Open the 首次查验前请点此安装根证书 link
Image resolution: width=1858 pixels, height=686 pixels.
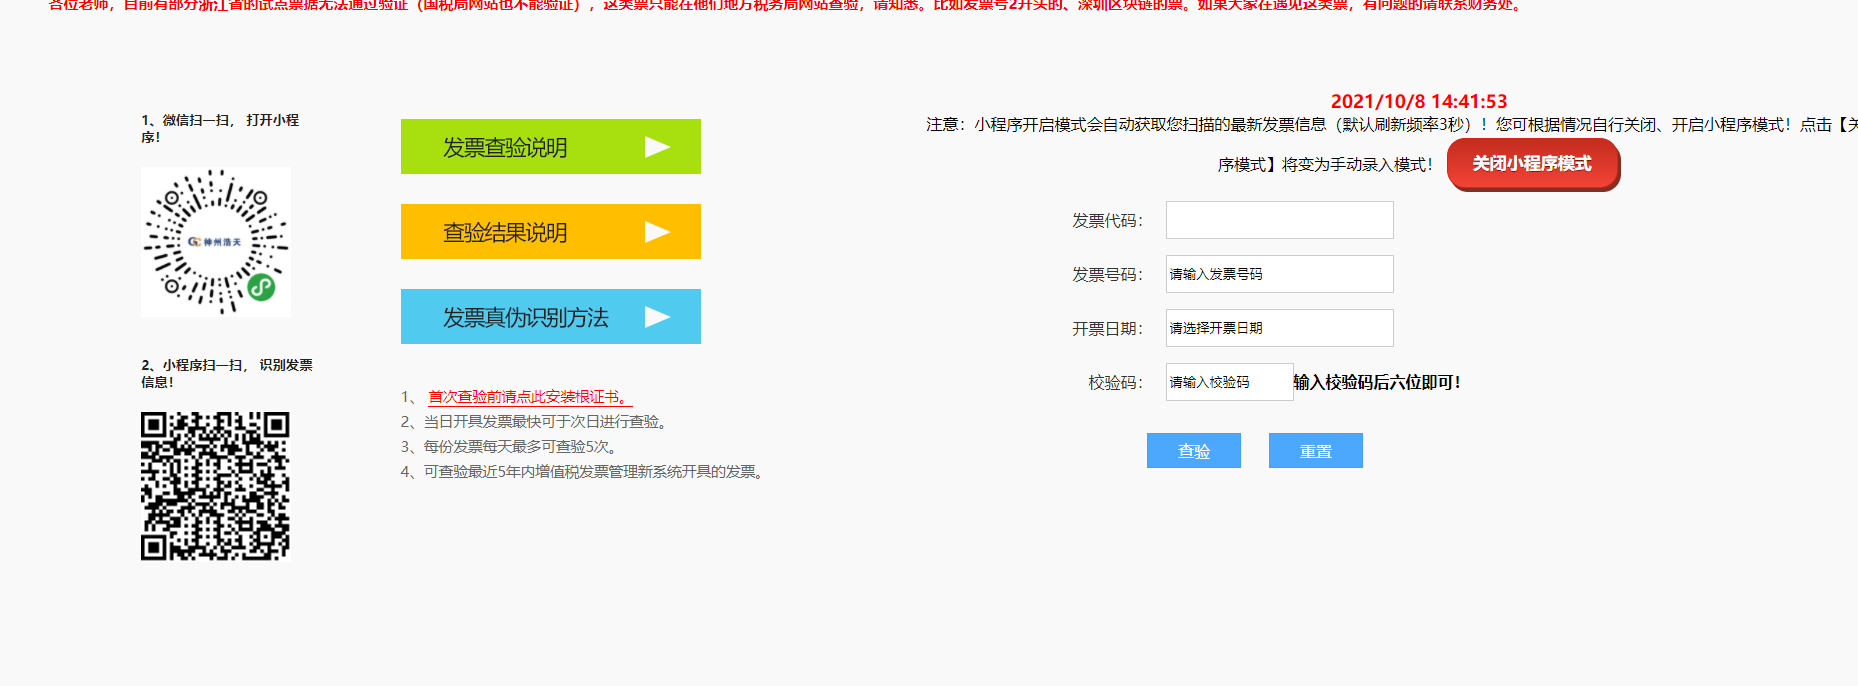(x=529, y=397)
